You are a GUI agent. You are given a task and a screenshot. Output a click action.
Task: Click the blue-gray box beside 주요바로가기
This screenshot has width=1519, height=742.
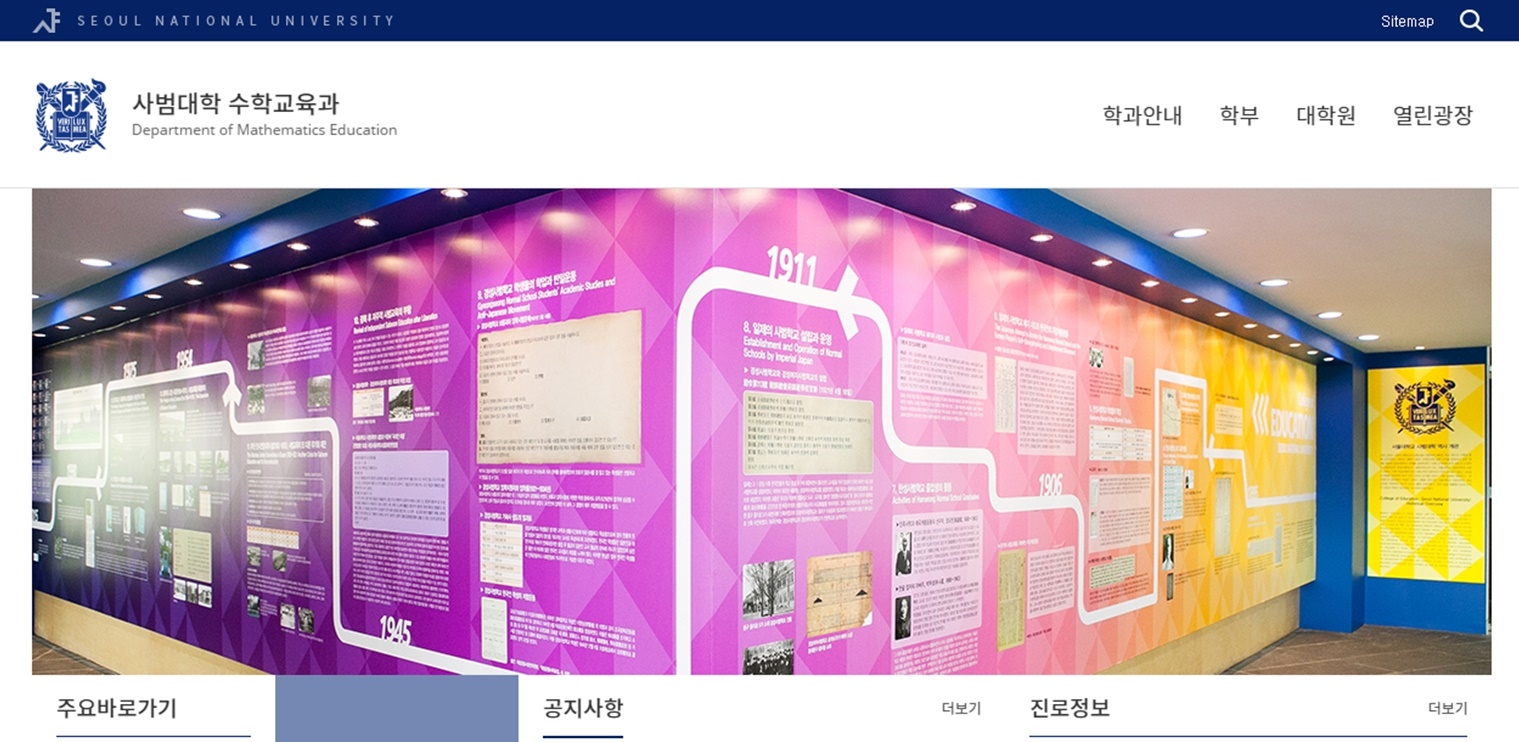[396, 708]
